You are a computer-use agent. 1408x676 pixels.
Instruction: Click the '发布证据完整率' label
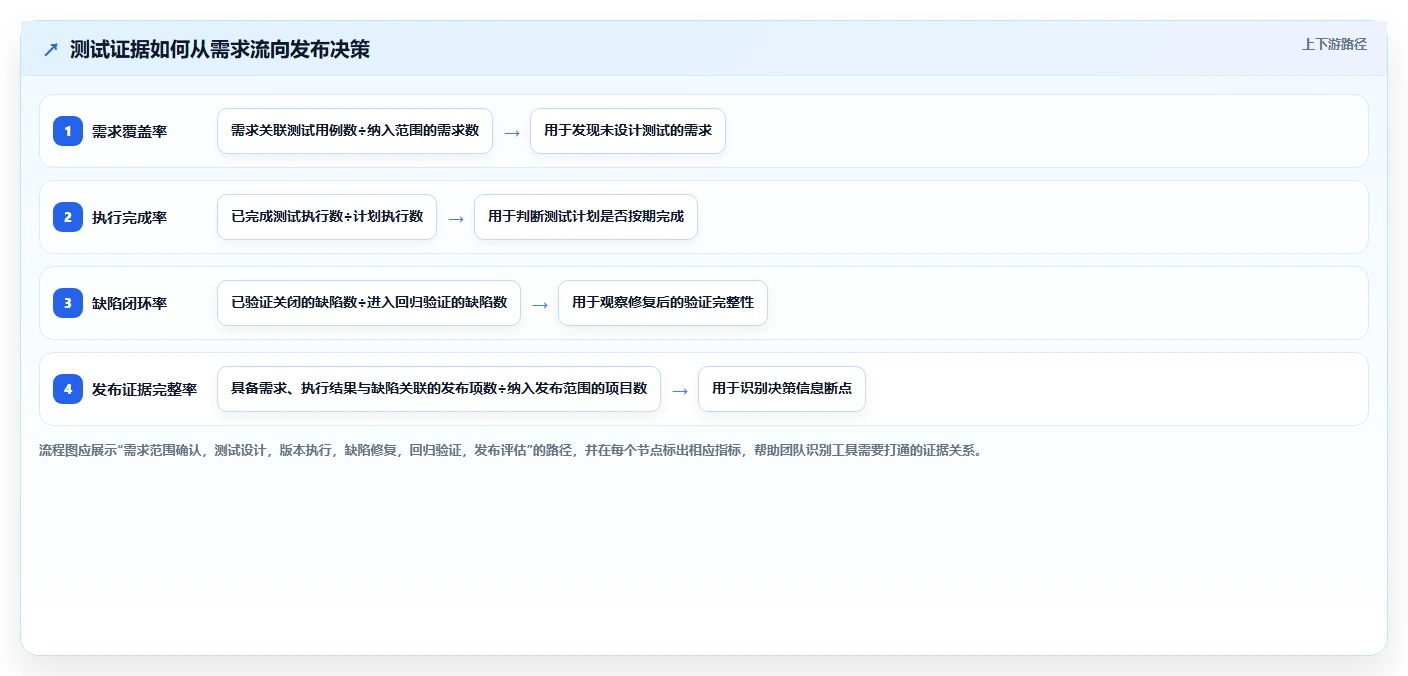tap(144, 389)
